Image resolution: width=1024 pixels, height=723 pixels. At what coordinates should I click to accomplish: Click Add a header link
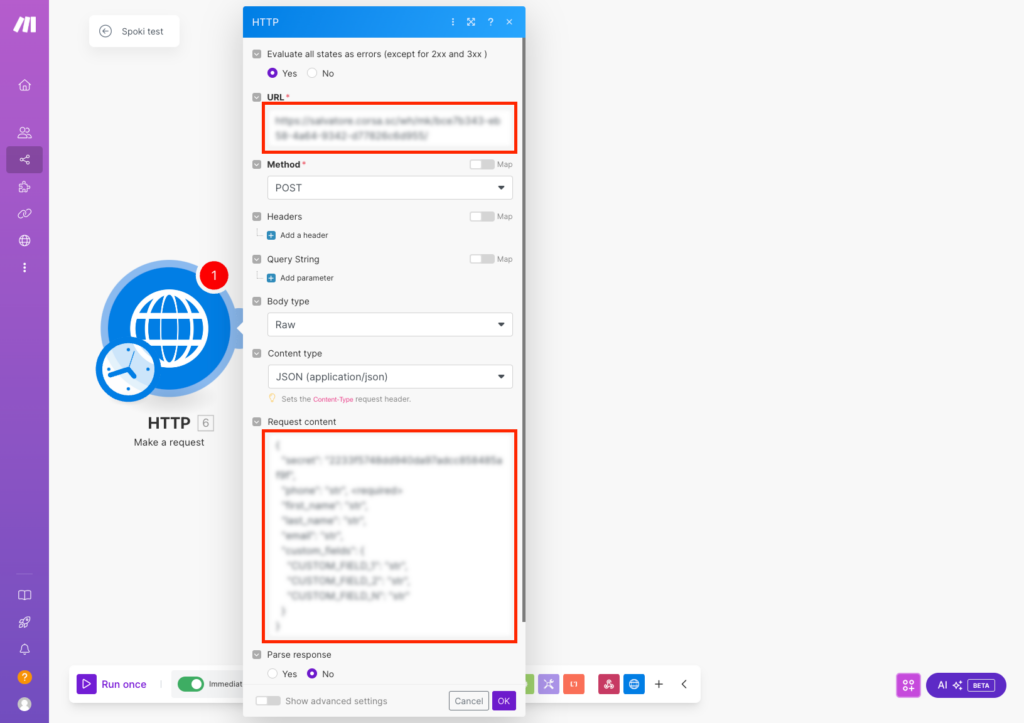click(x=303, y=235)
